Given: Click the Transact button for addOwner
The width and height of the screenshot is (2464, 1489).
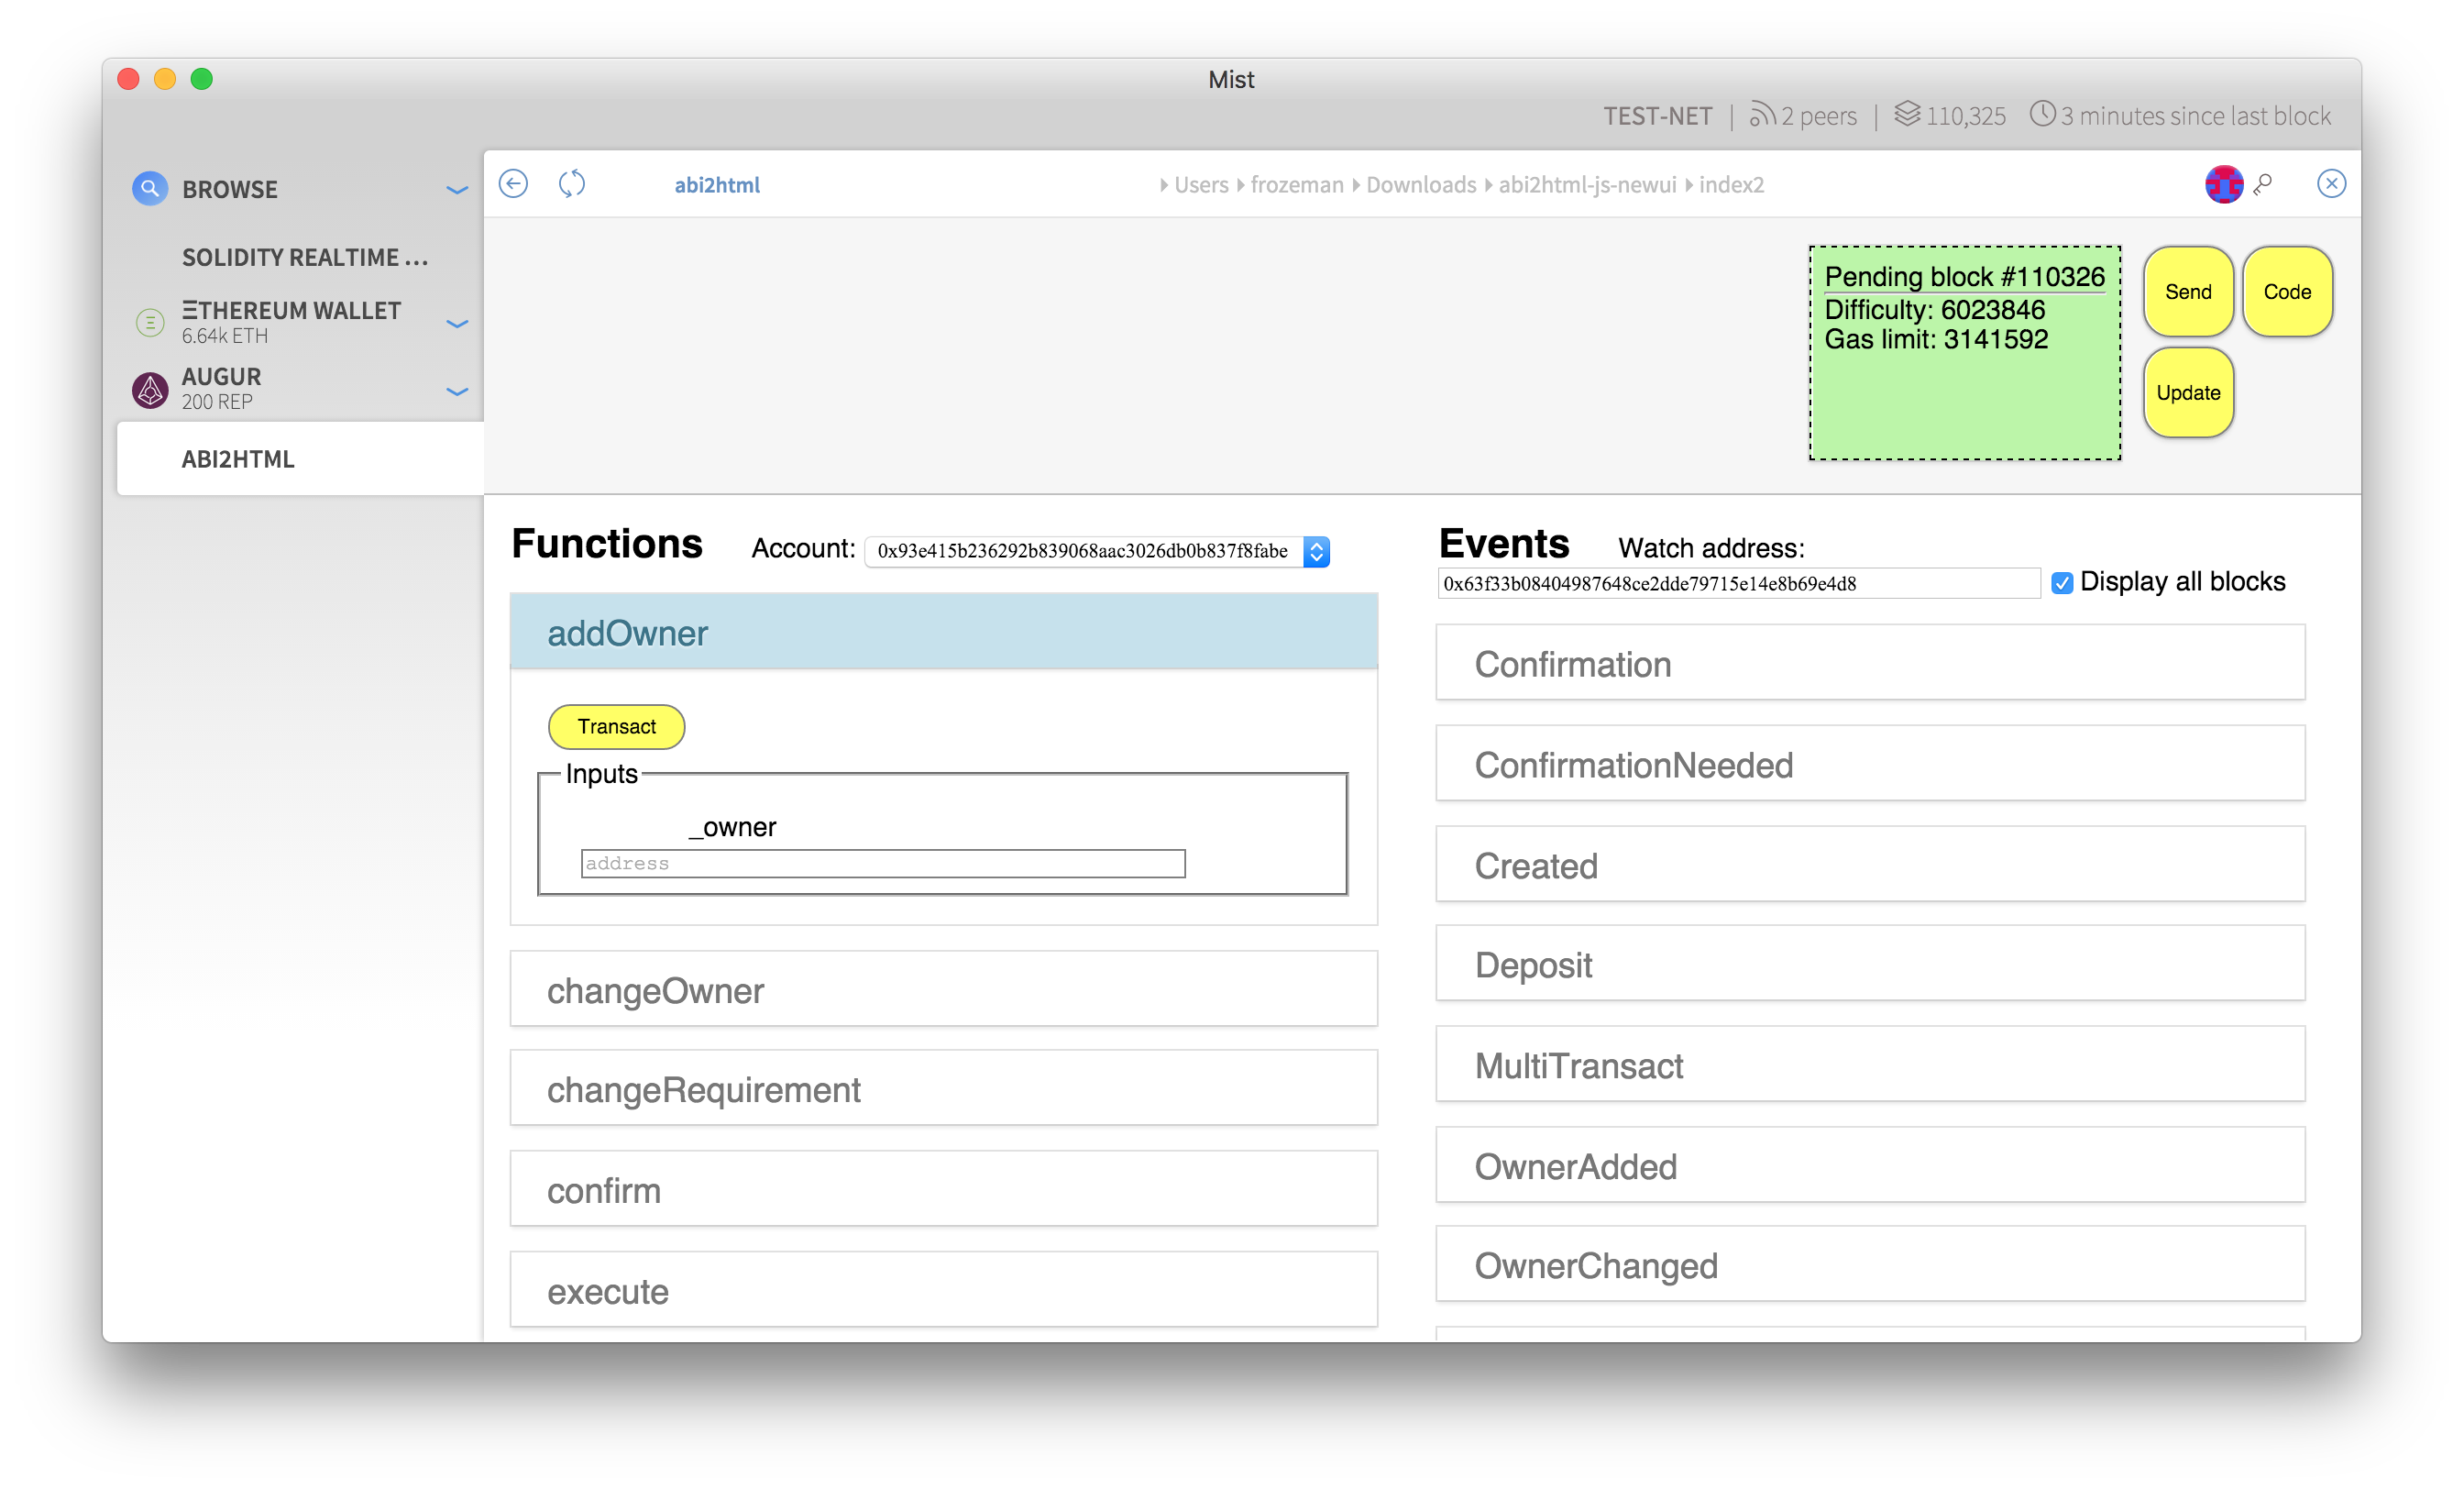Looking at the screenshot, I should [614, 723].
